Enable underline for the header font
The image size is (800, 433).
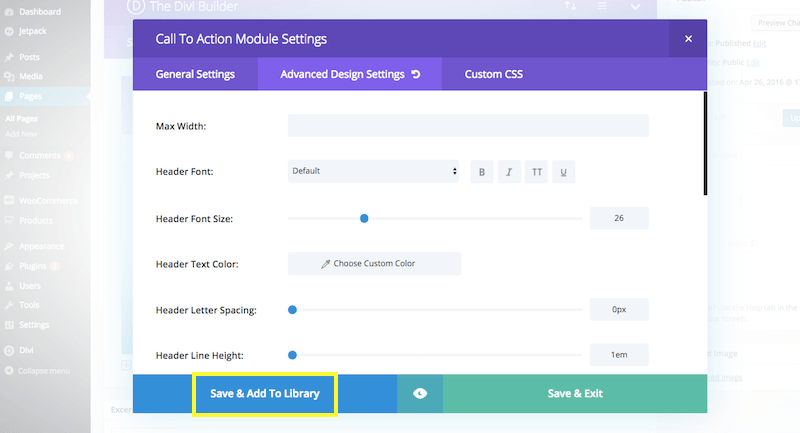(564, 172)
